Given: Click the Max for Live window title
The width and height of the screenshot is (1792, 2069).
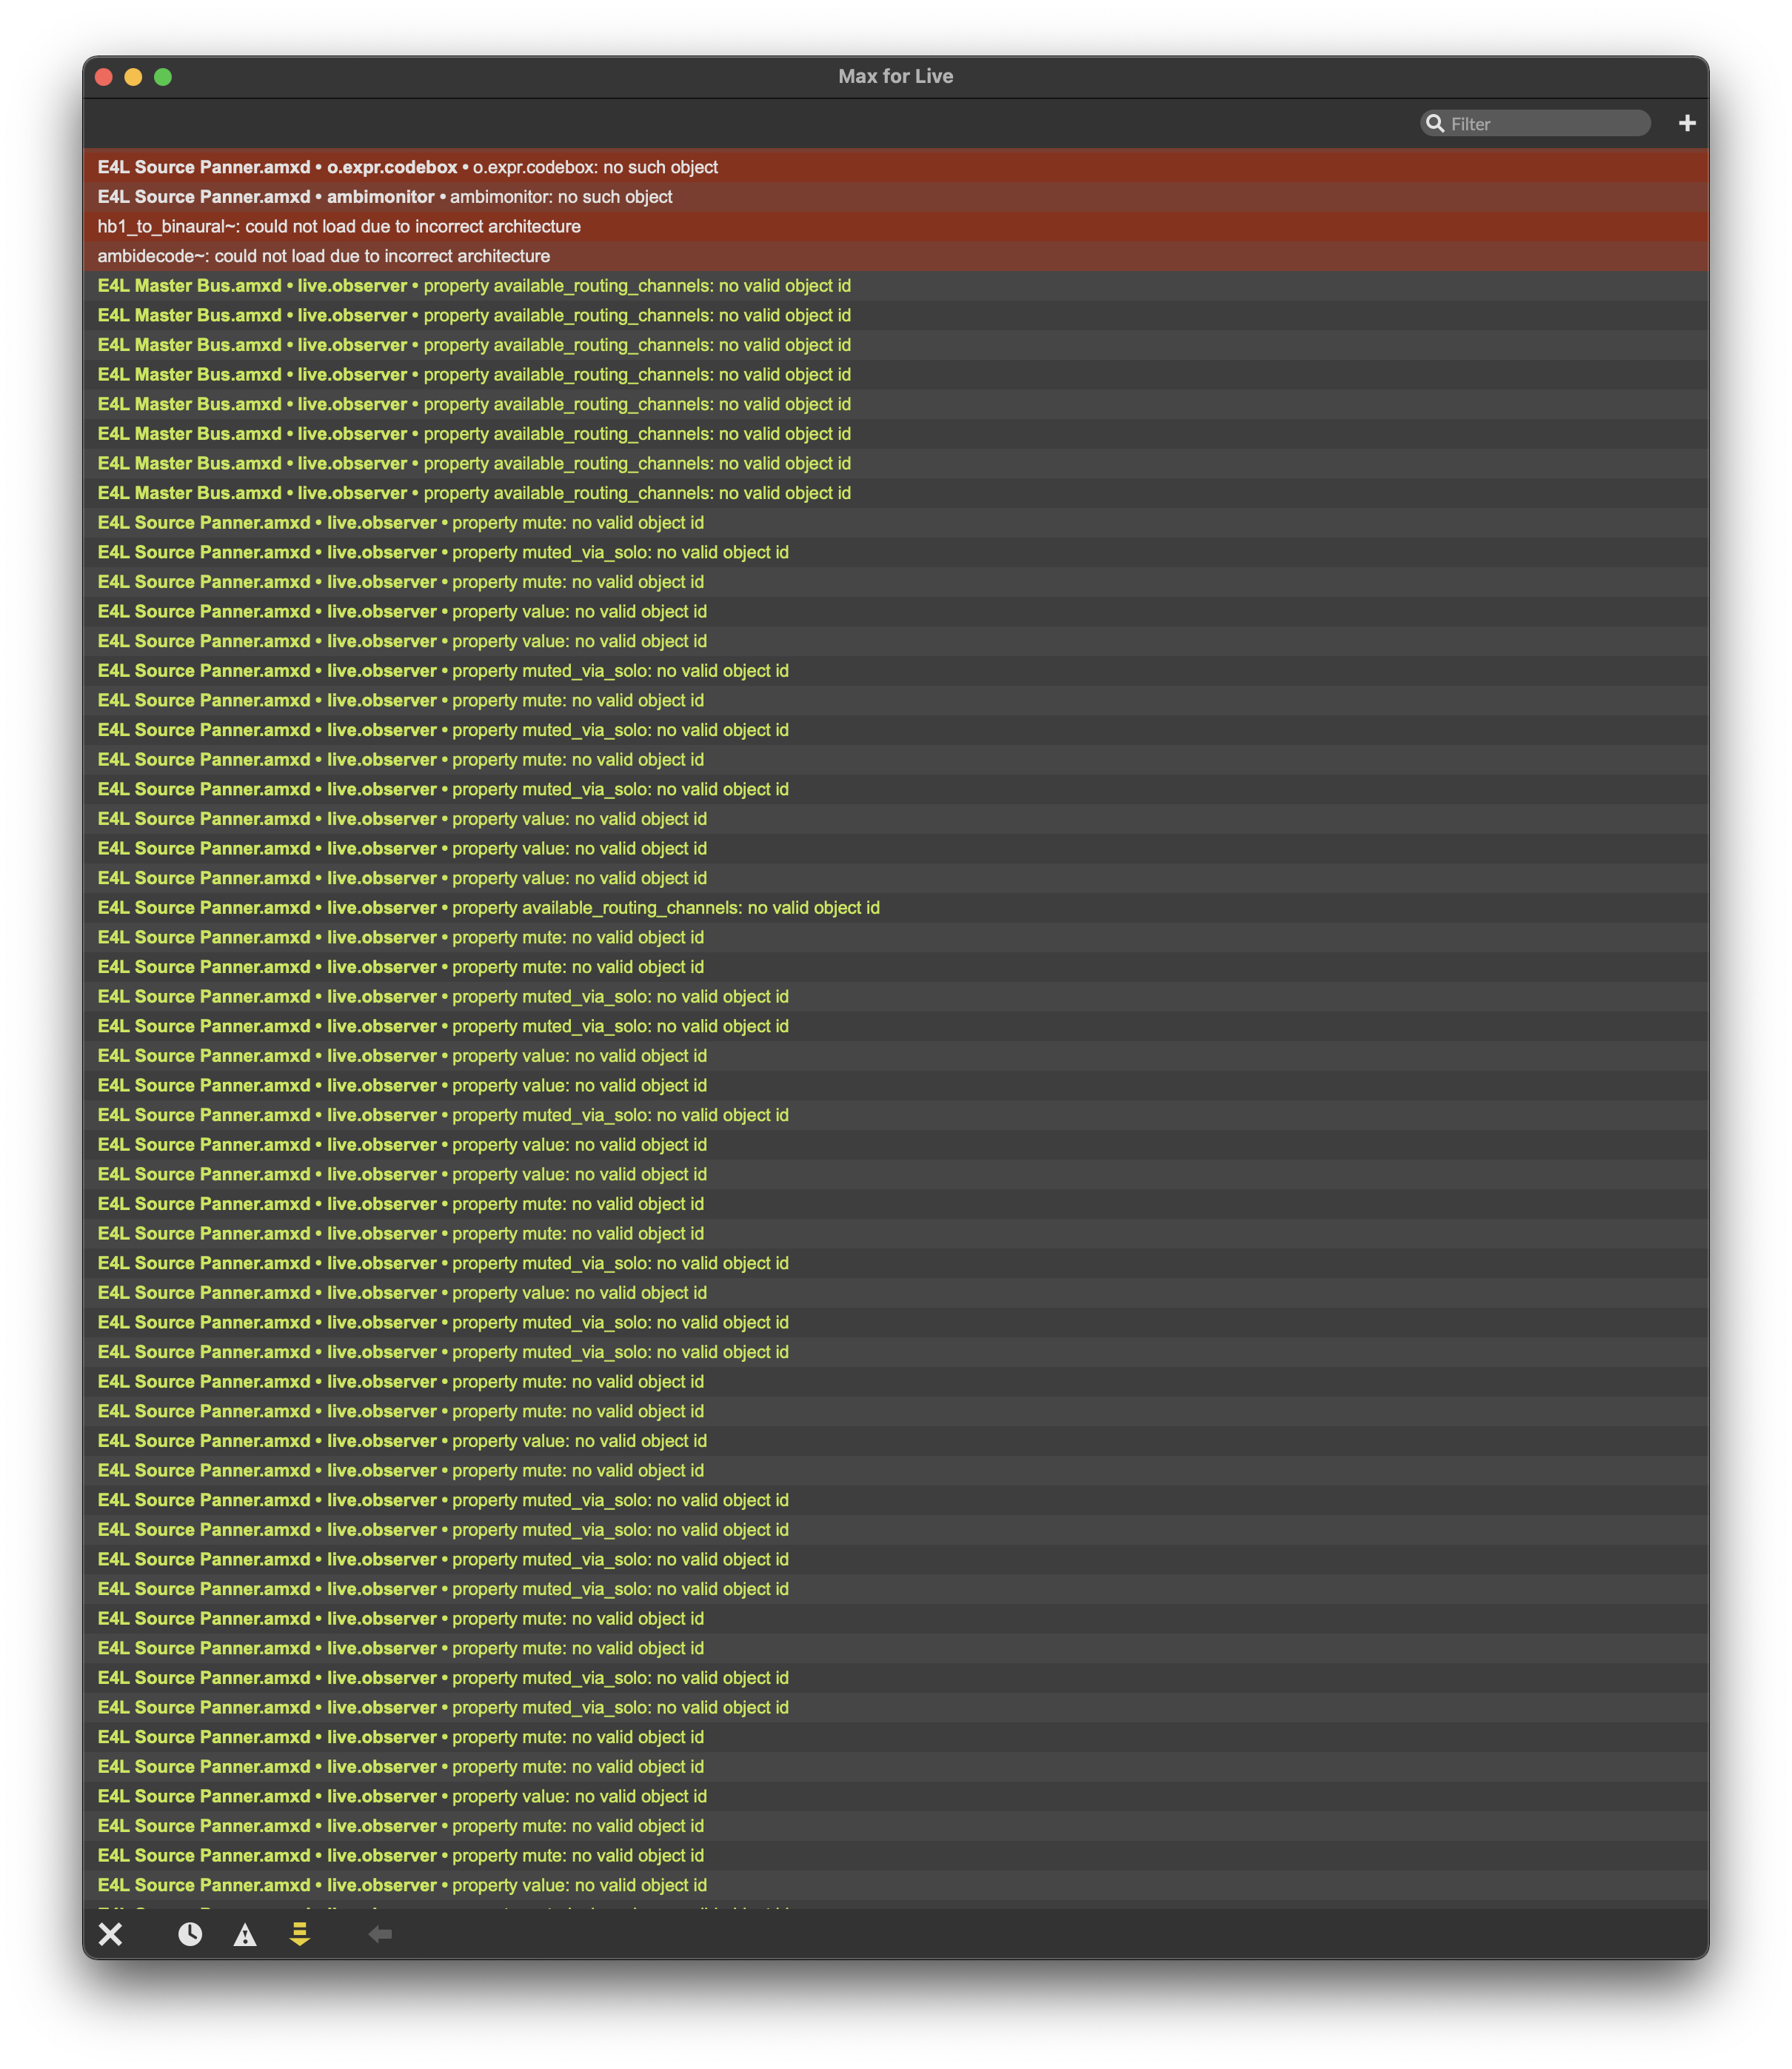Looking at the screenshot, I should coord(895,76).
